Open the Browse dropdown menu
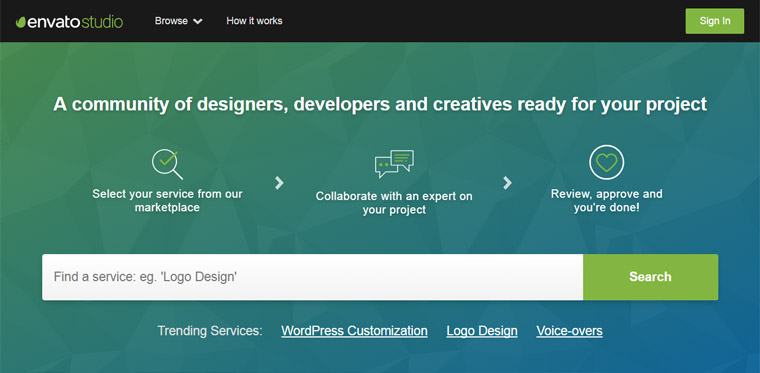 [178, 21]
